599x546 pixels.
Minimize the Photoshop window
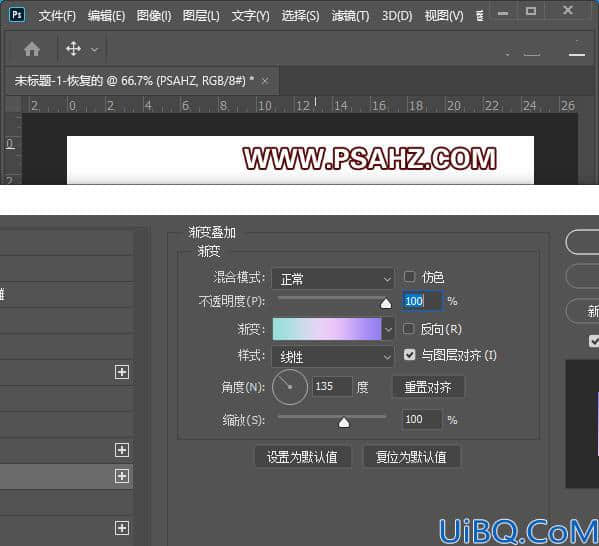click(x=503, y=13)
